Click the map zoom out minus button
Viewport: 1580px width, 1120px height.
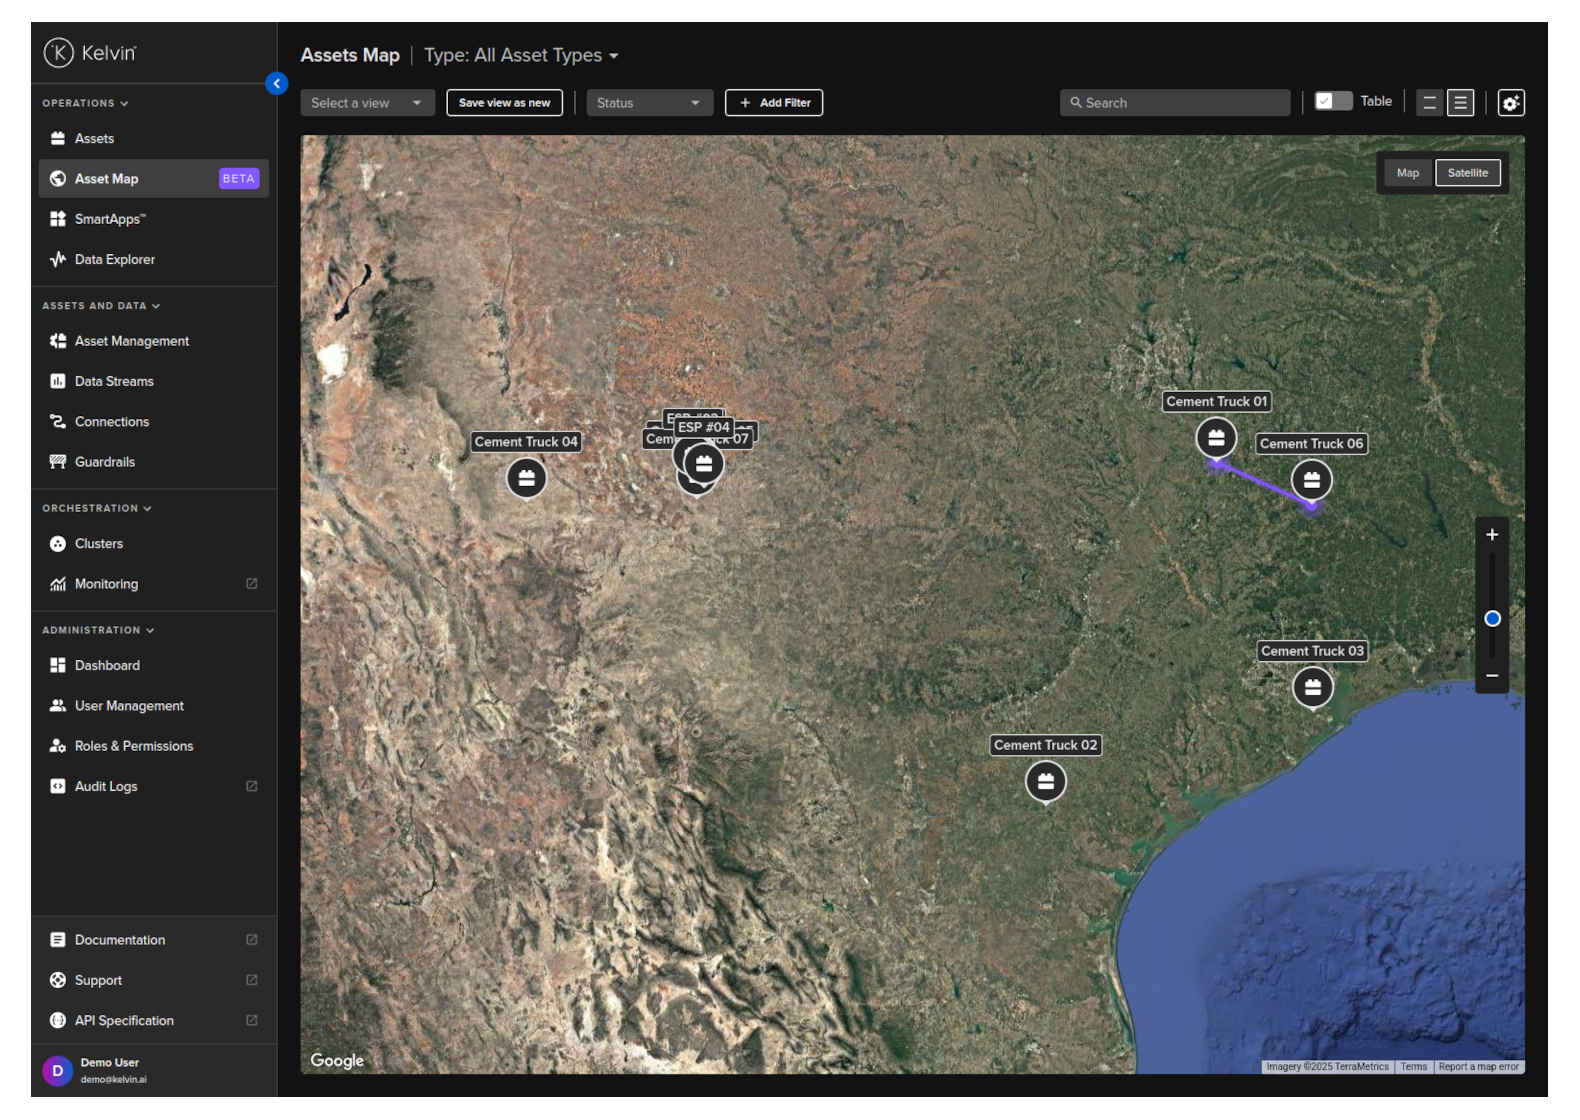pos(1491,676)
